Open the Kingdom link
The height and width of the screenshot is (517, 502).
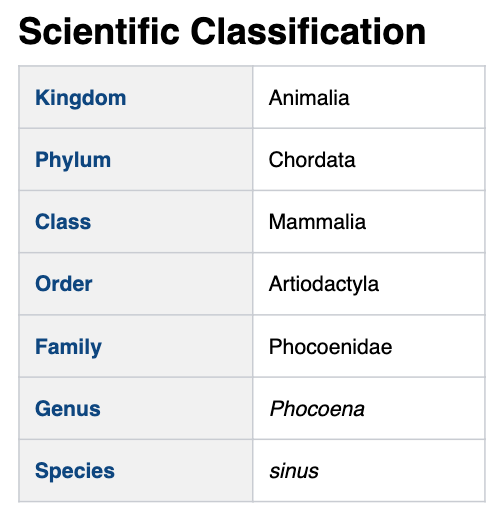(x=81, y=98)
